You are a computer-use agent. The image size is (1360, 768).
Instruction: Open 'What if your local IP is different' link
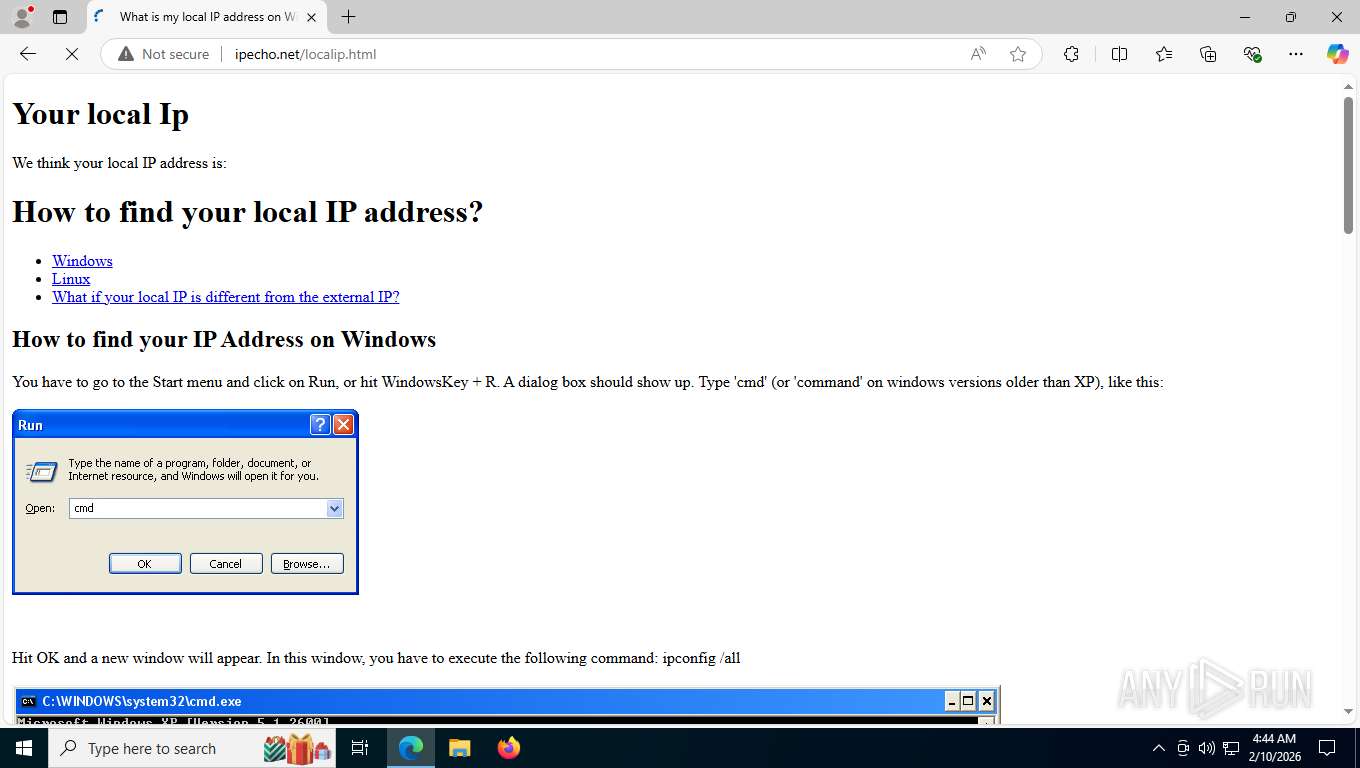click(226, 297)
